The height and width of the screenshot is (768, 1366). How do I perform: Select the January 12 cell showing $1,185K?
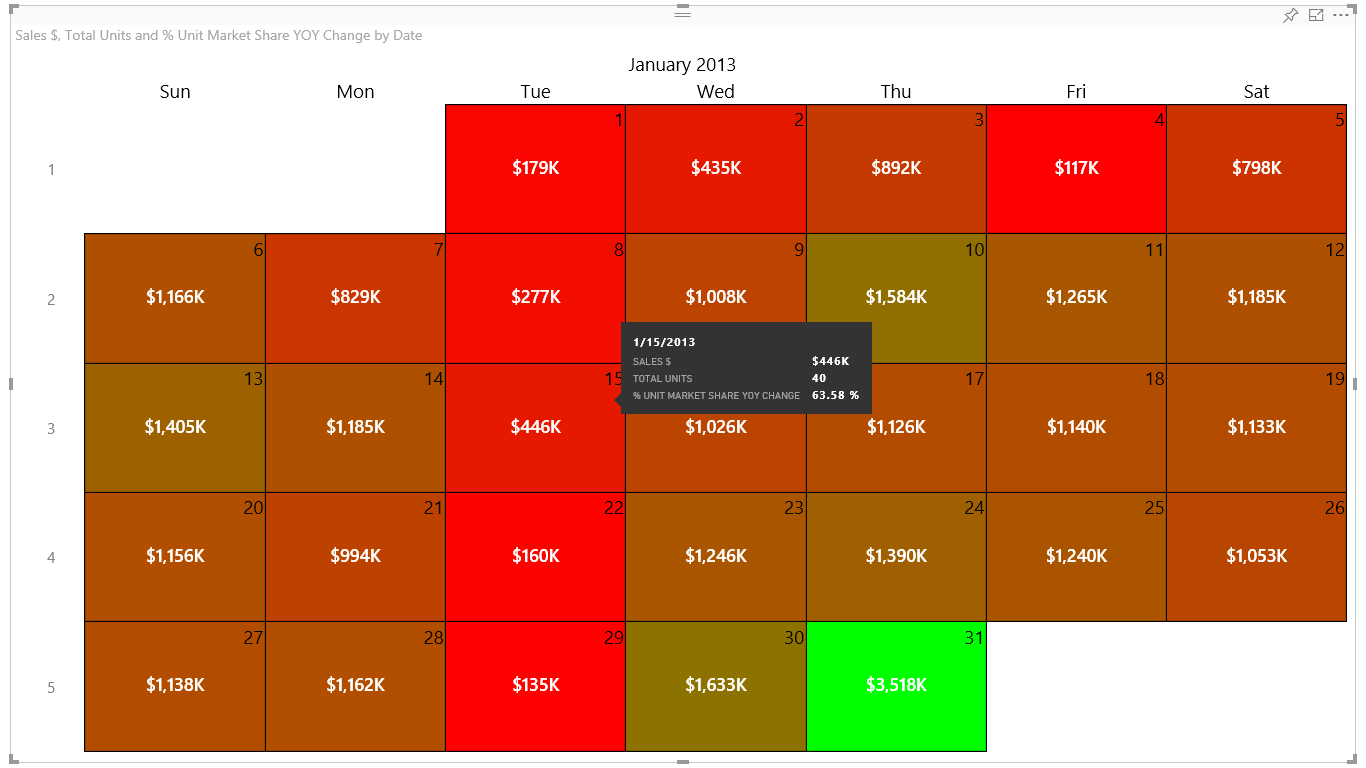[x=1257, y=298]
